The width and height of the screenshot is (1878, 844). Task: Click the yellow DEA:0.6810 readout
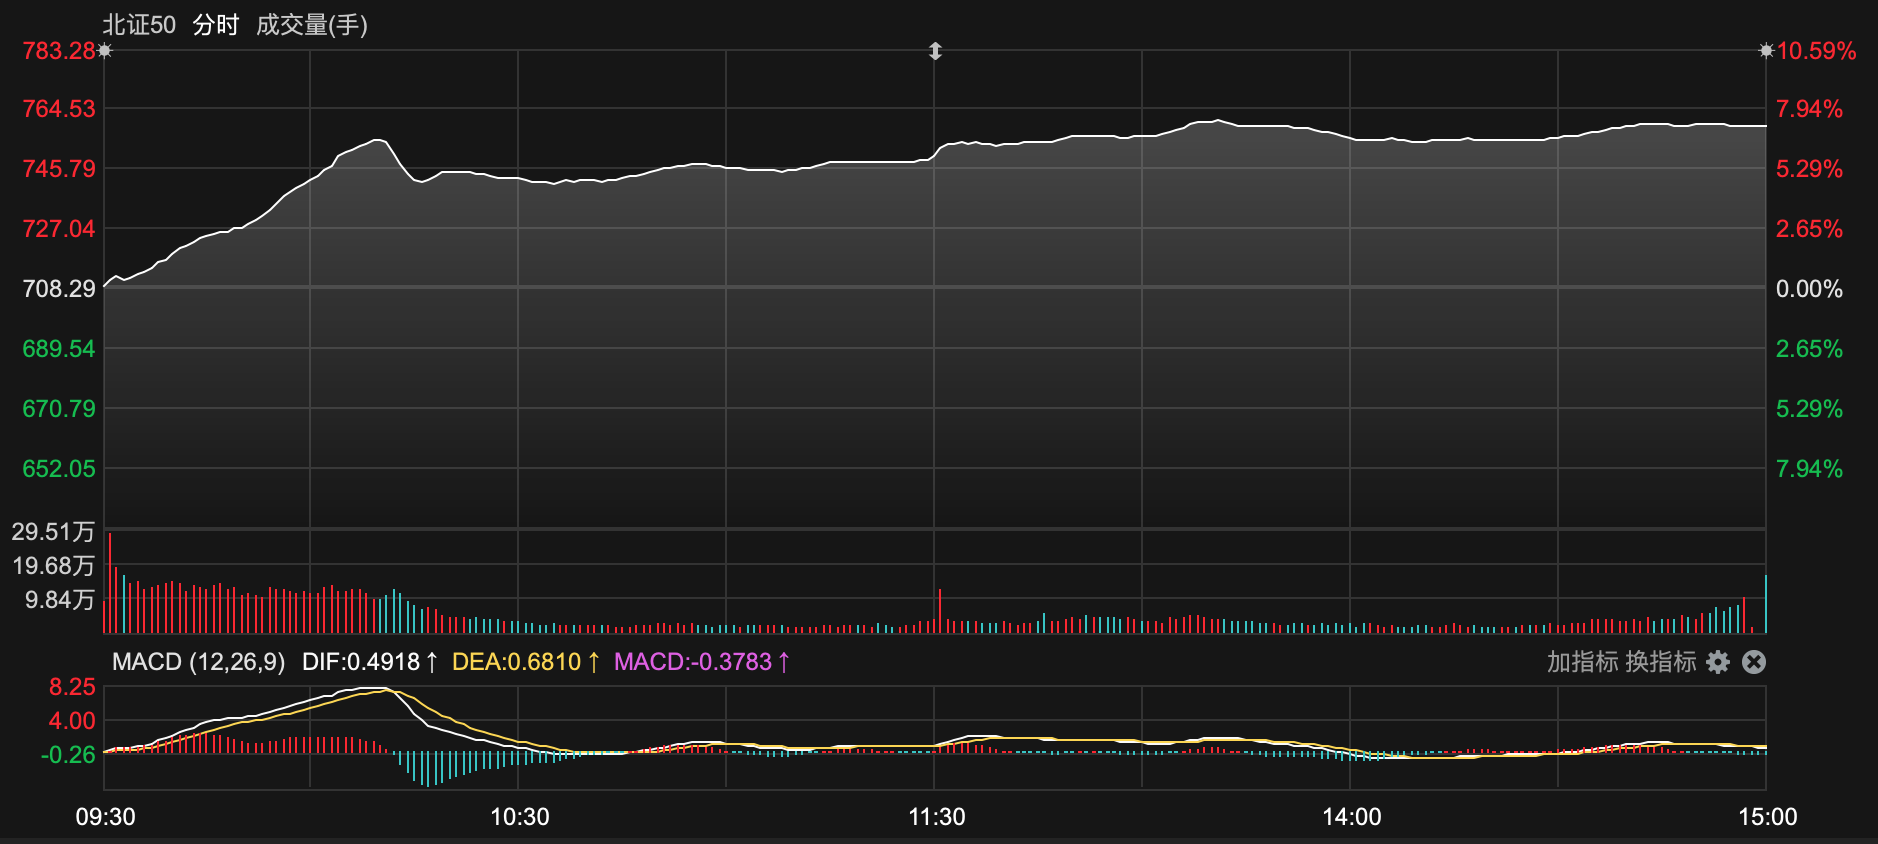click(525, 662)
